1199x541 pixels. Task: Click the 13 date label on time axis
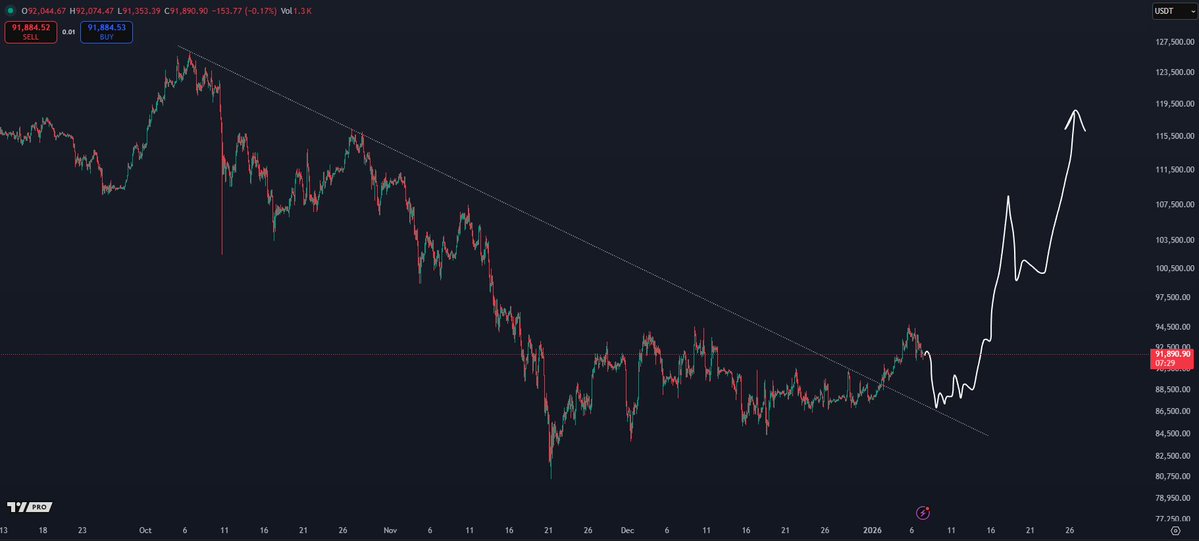point(4,530)
